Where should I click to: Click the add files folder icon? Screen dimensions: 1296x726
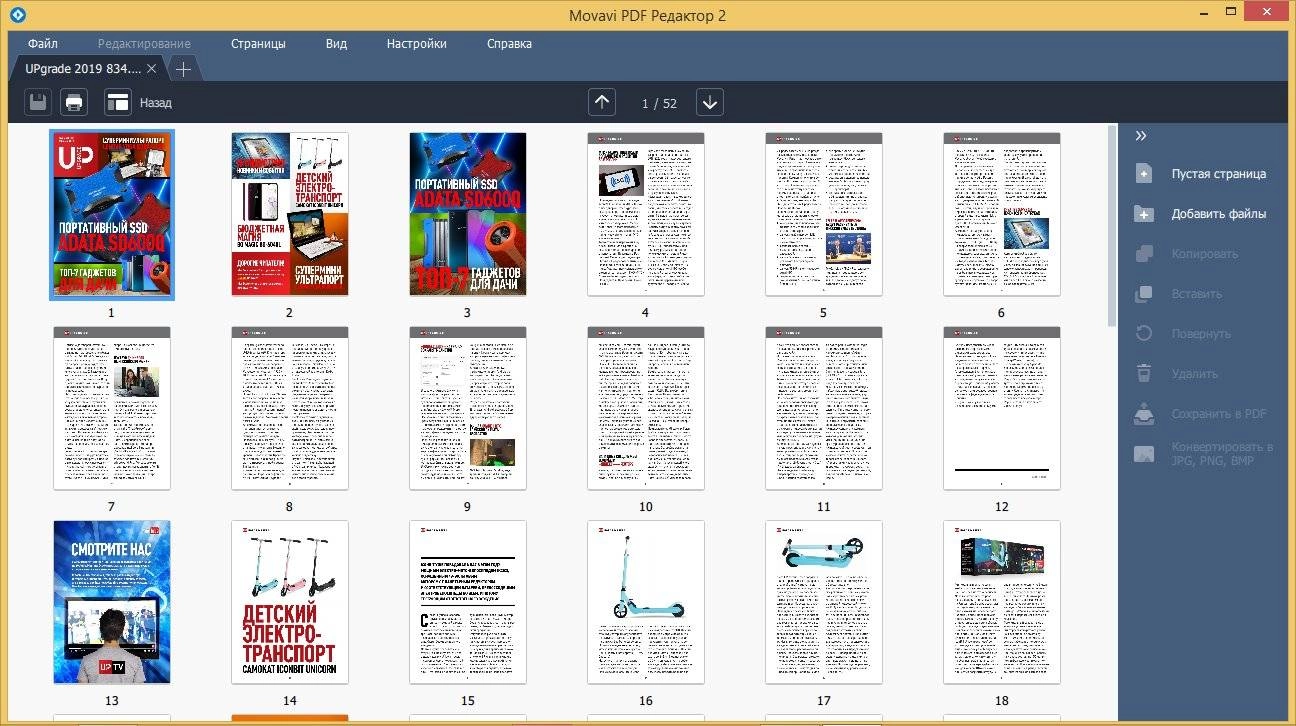click(x=1144, y=213)
